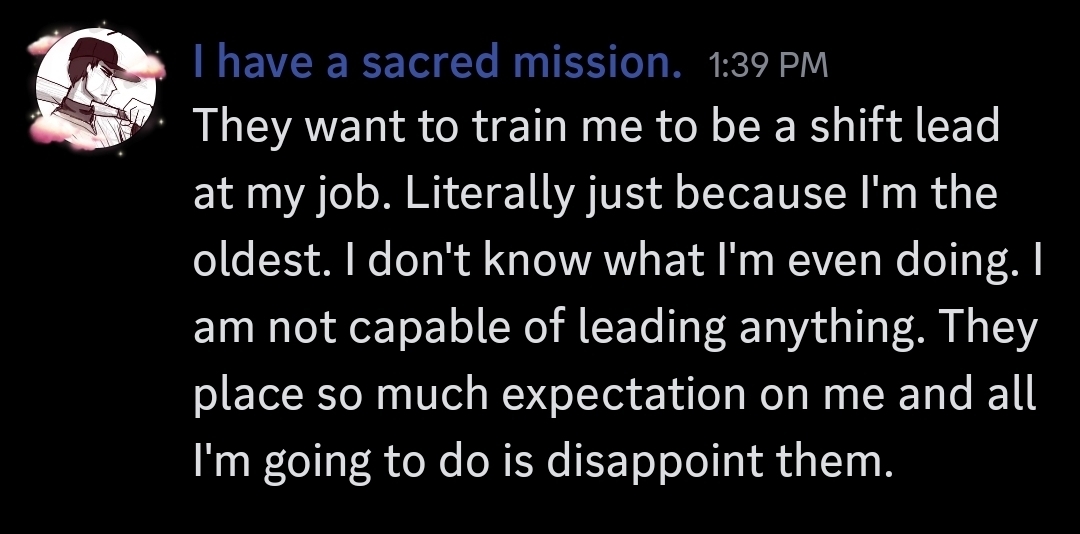Click the 1:39 PM message timestamp
Screen dimensions: 1080x534
click(768, 67)
